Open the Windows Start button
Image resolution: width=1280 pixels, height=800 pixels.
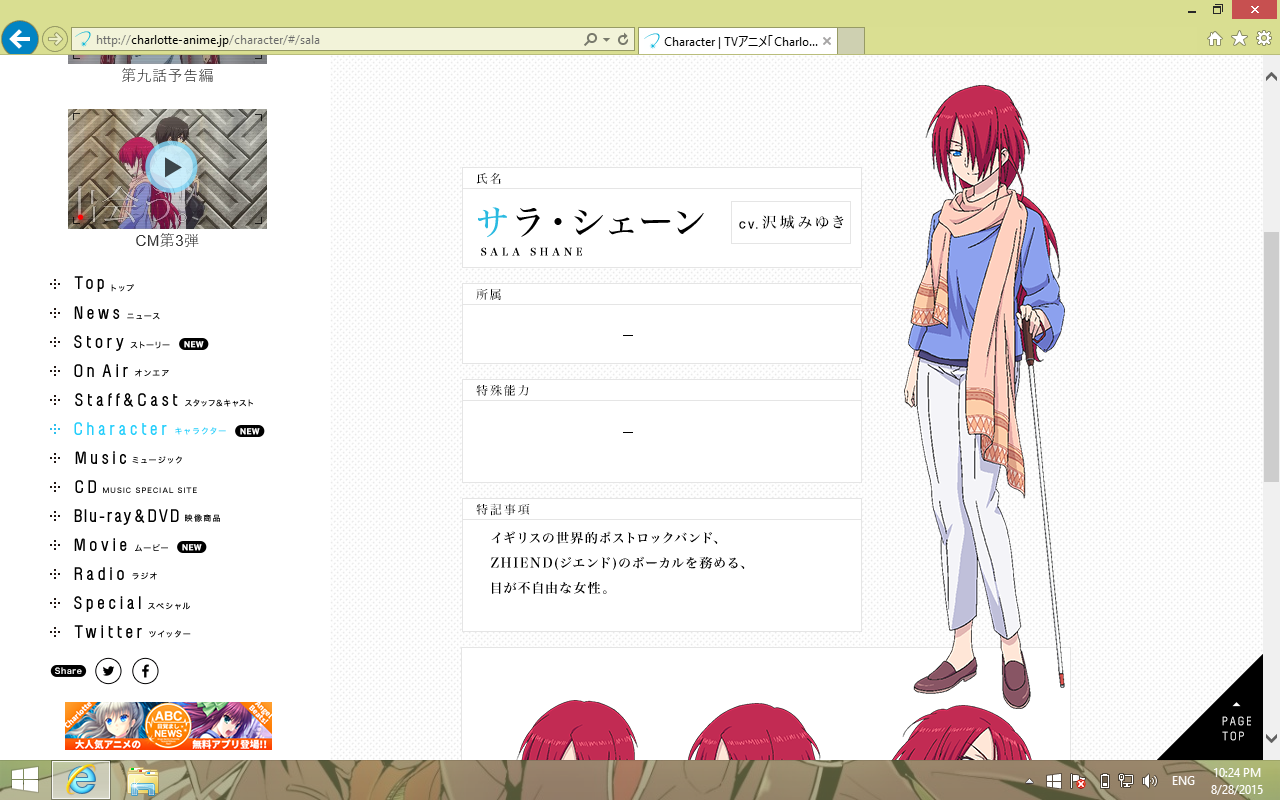(x=24, y=781)
